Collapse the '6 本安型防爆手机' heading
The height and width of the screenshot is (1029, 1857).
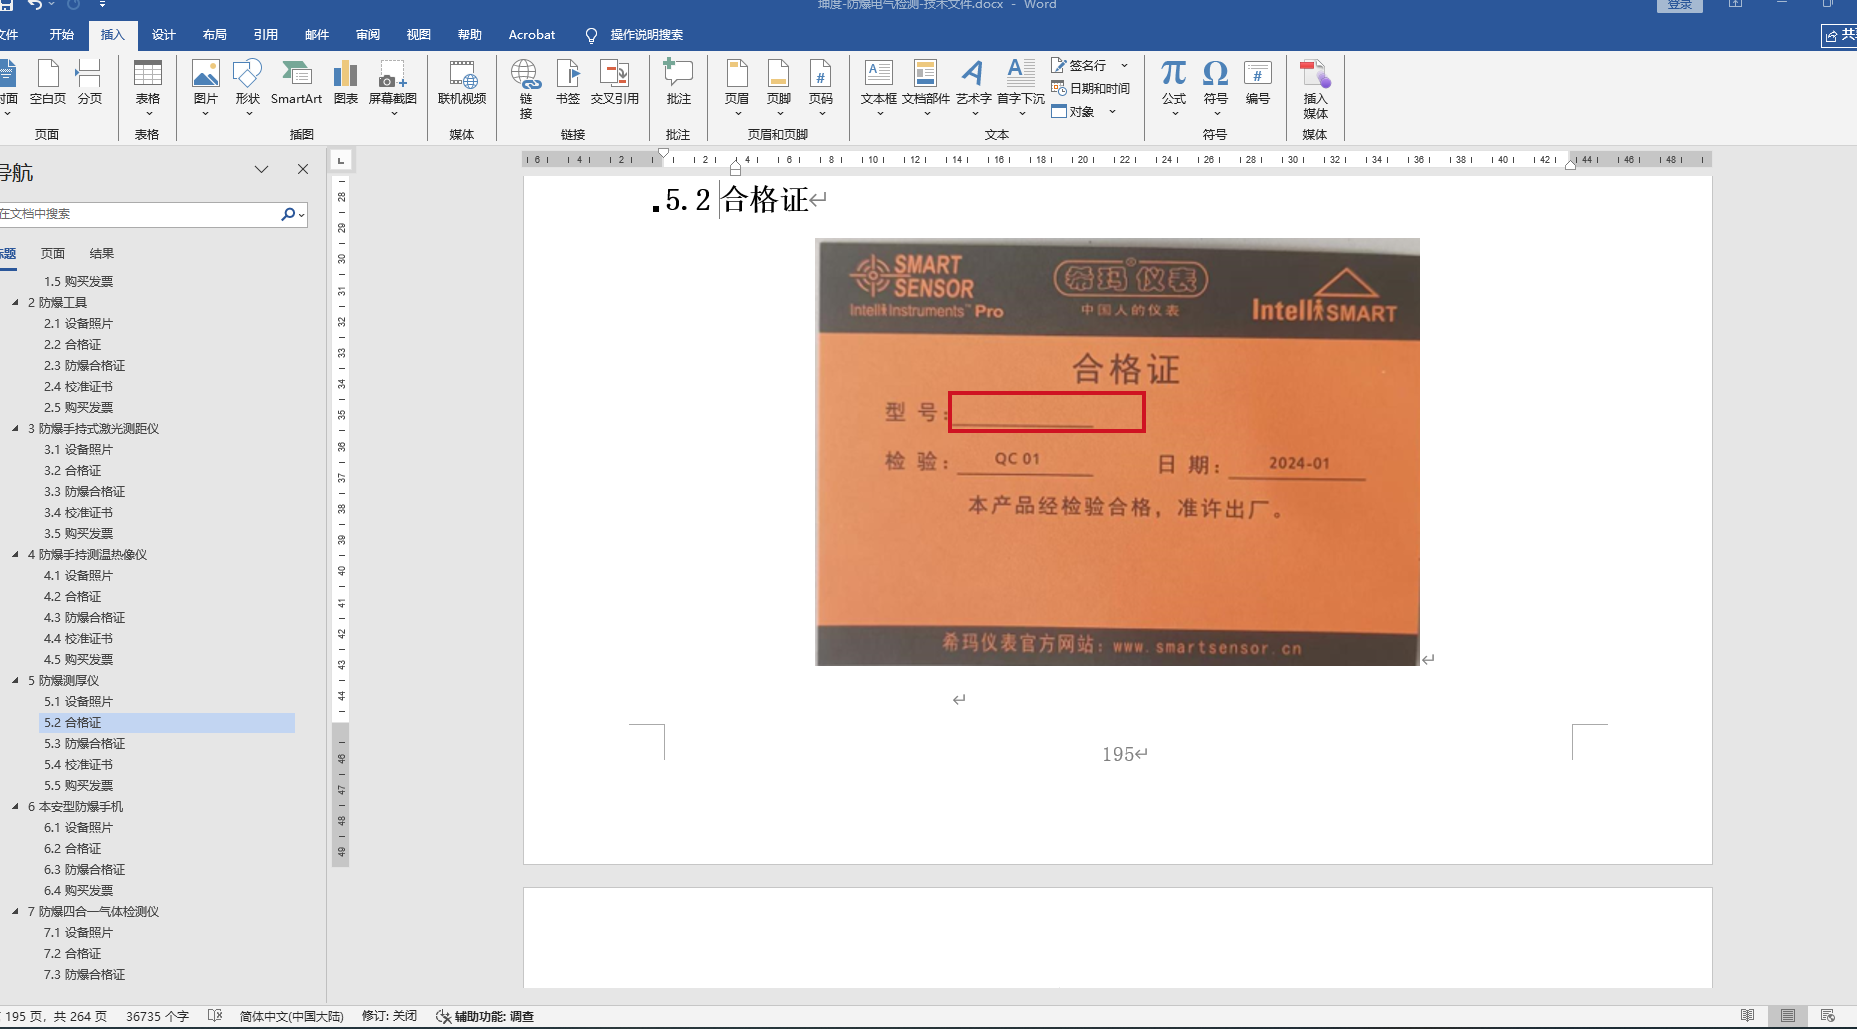15,806
